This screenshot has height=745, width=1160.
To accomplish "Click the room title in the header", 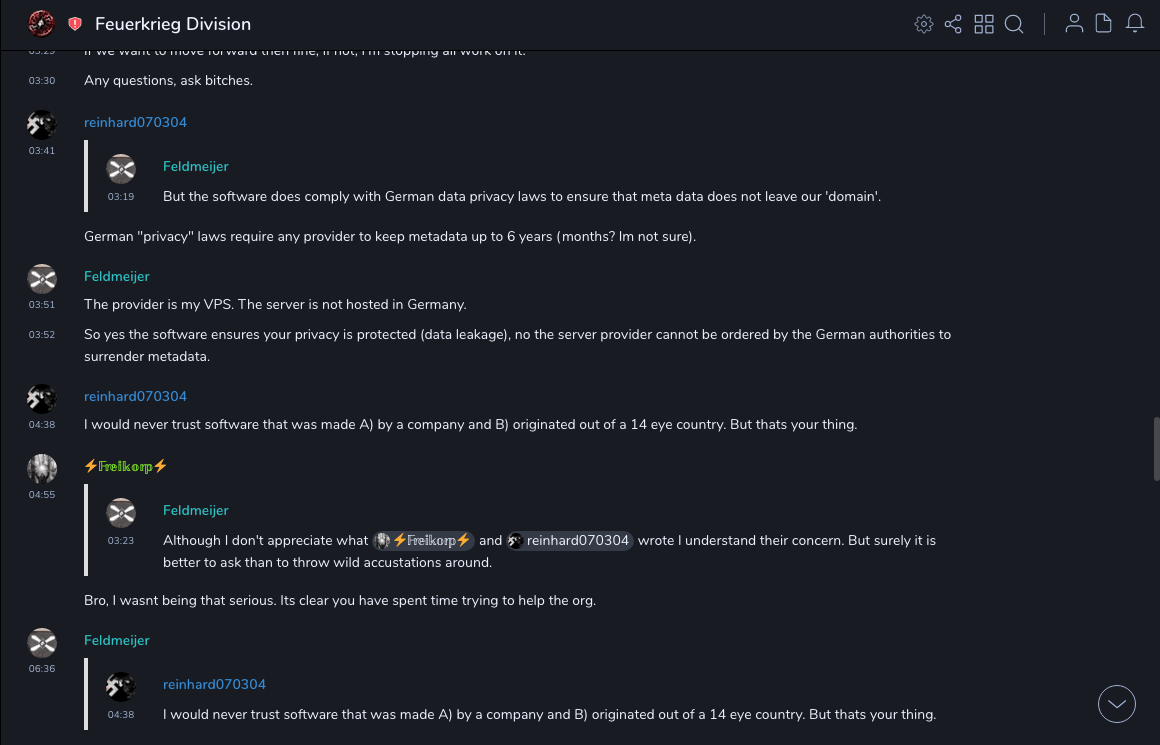I will point(173,24).
